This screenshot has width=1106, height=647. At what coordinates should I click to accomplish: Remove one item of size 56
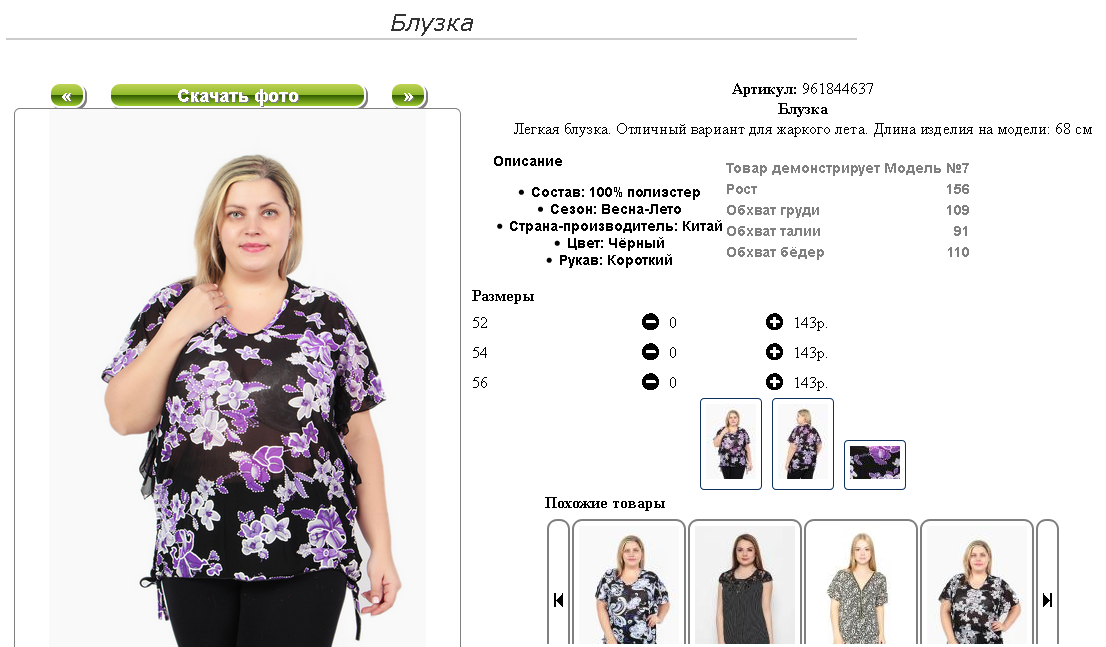click(650, 382)
